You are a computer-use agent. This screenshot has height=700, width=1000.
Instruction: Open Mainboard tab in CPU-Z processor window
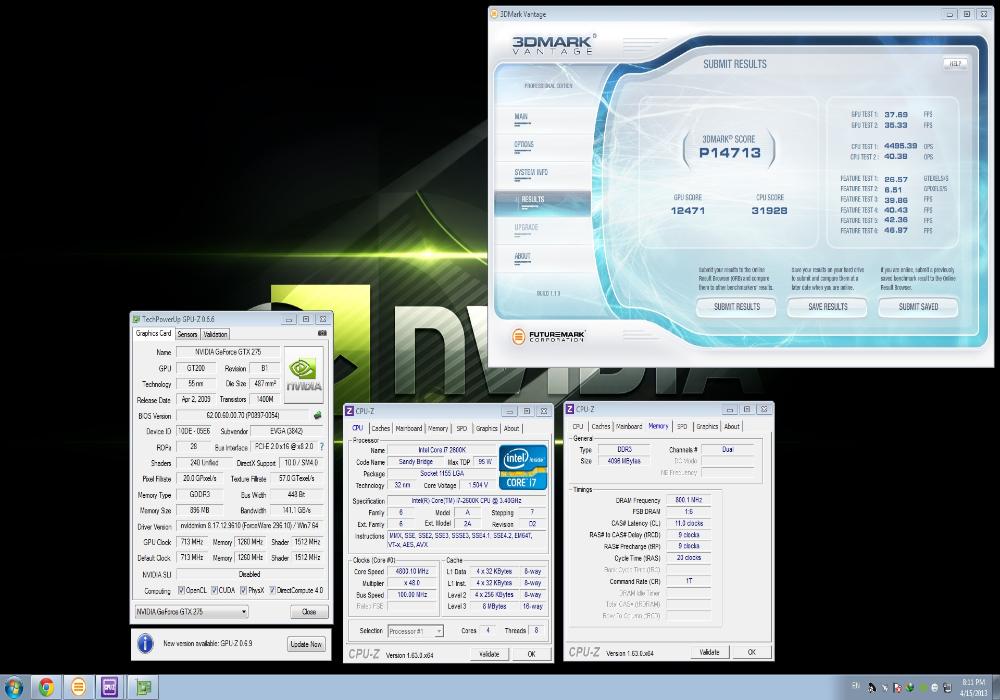click(409, 428)
